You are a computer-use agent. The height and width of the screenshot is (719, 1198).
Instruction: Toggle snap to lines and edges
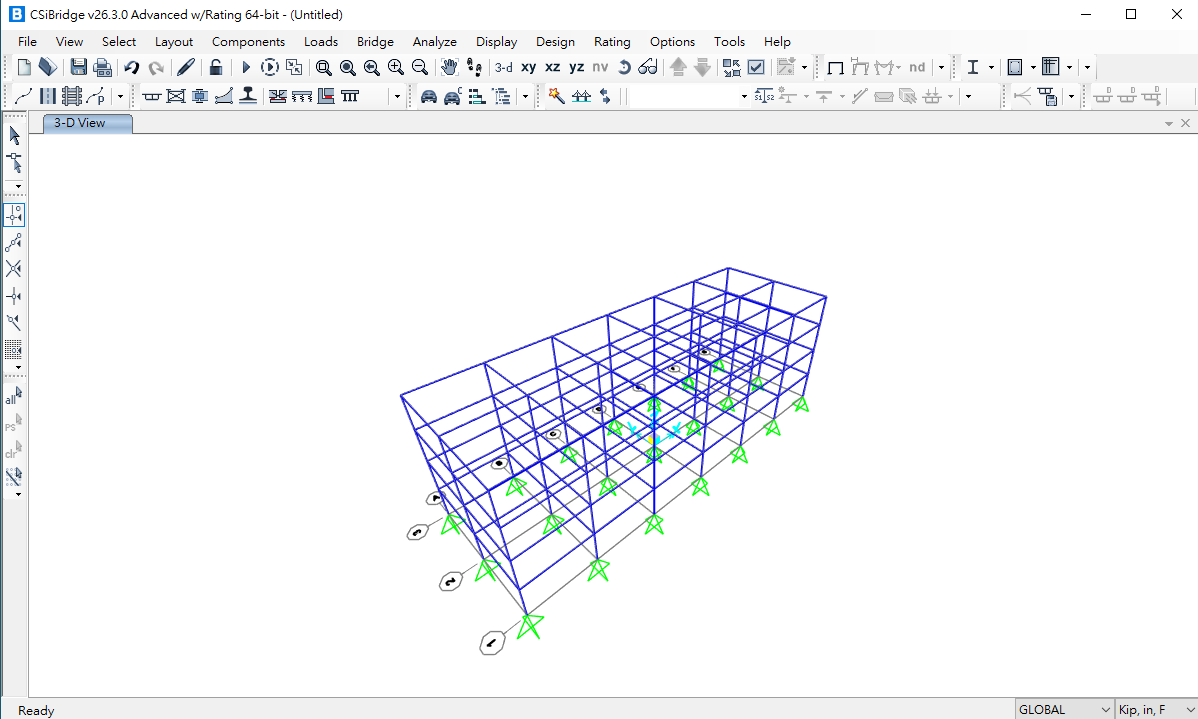coord(14,322)
